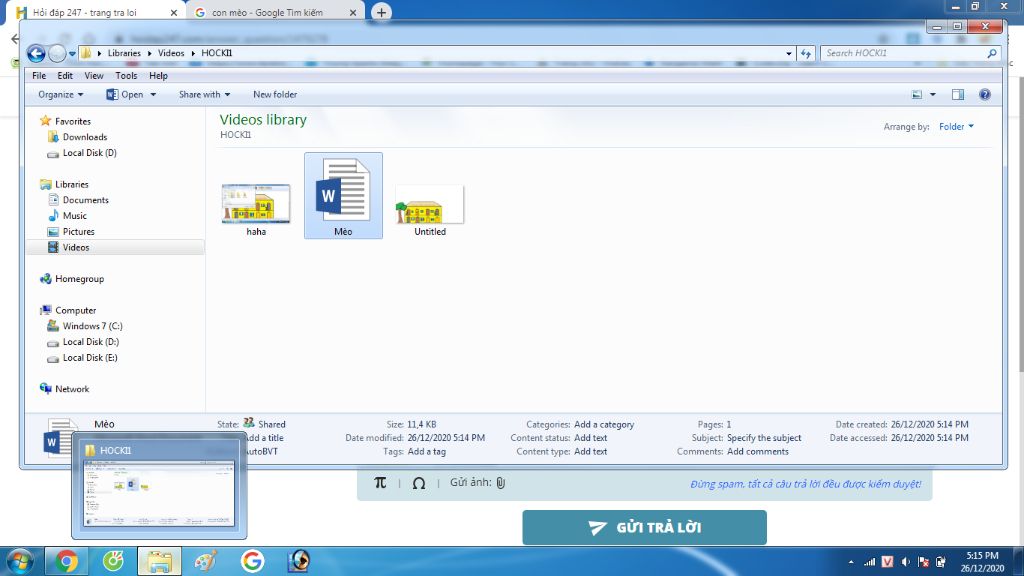The image size is (1024, 576).
Task: Click Specify the subject field
Action: (764, 438)
